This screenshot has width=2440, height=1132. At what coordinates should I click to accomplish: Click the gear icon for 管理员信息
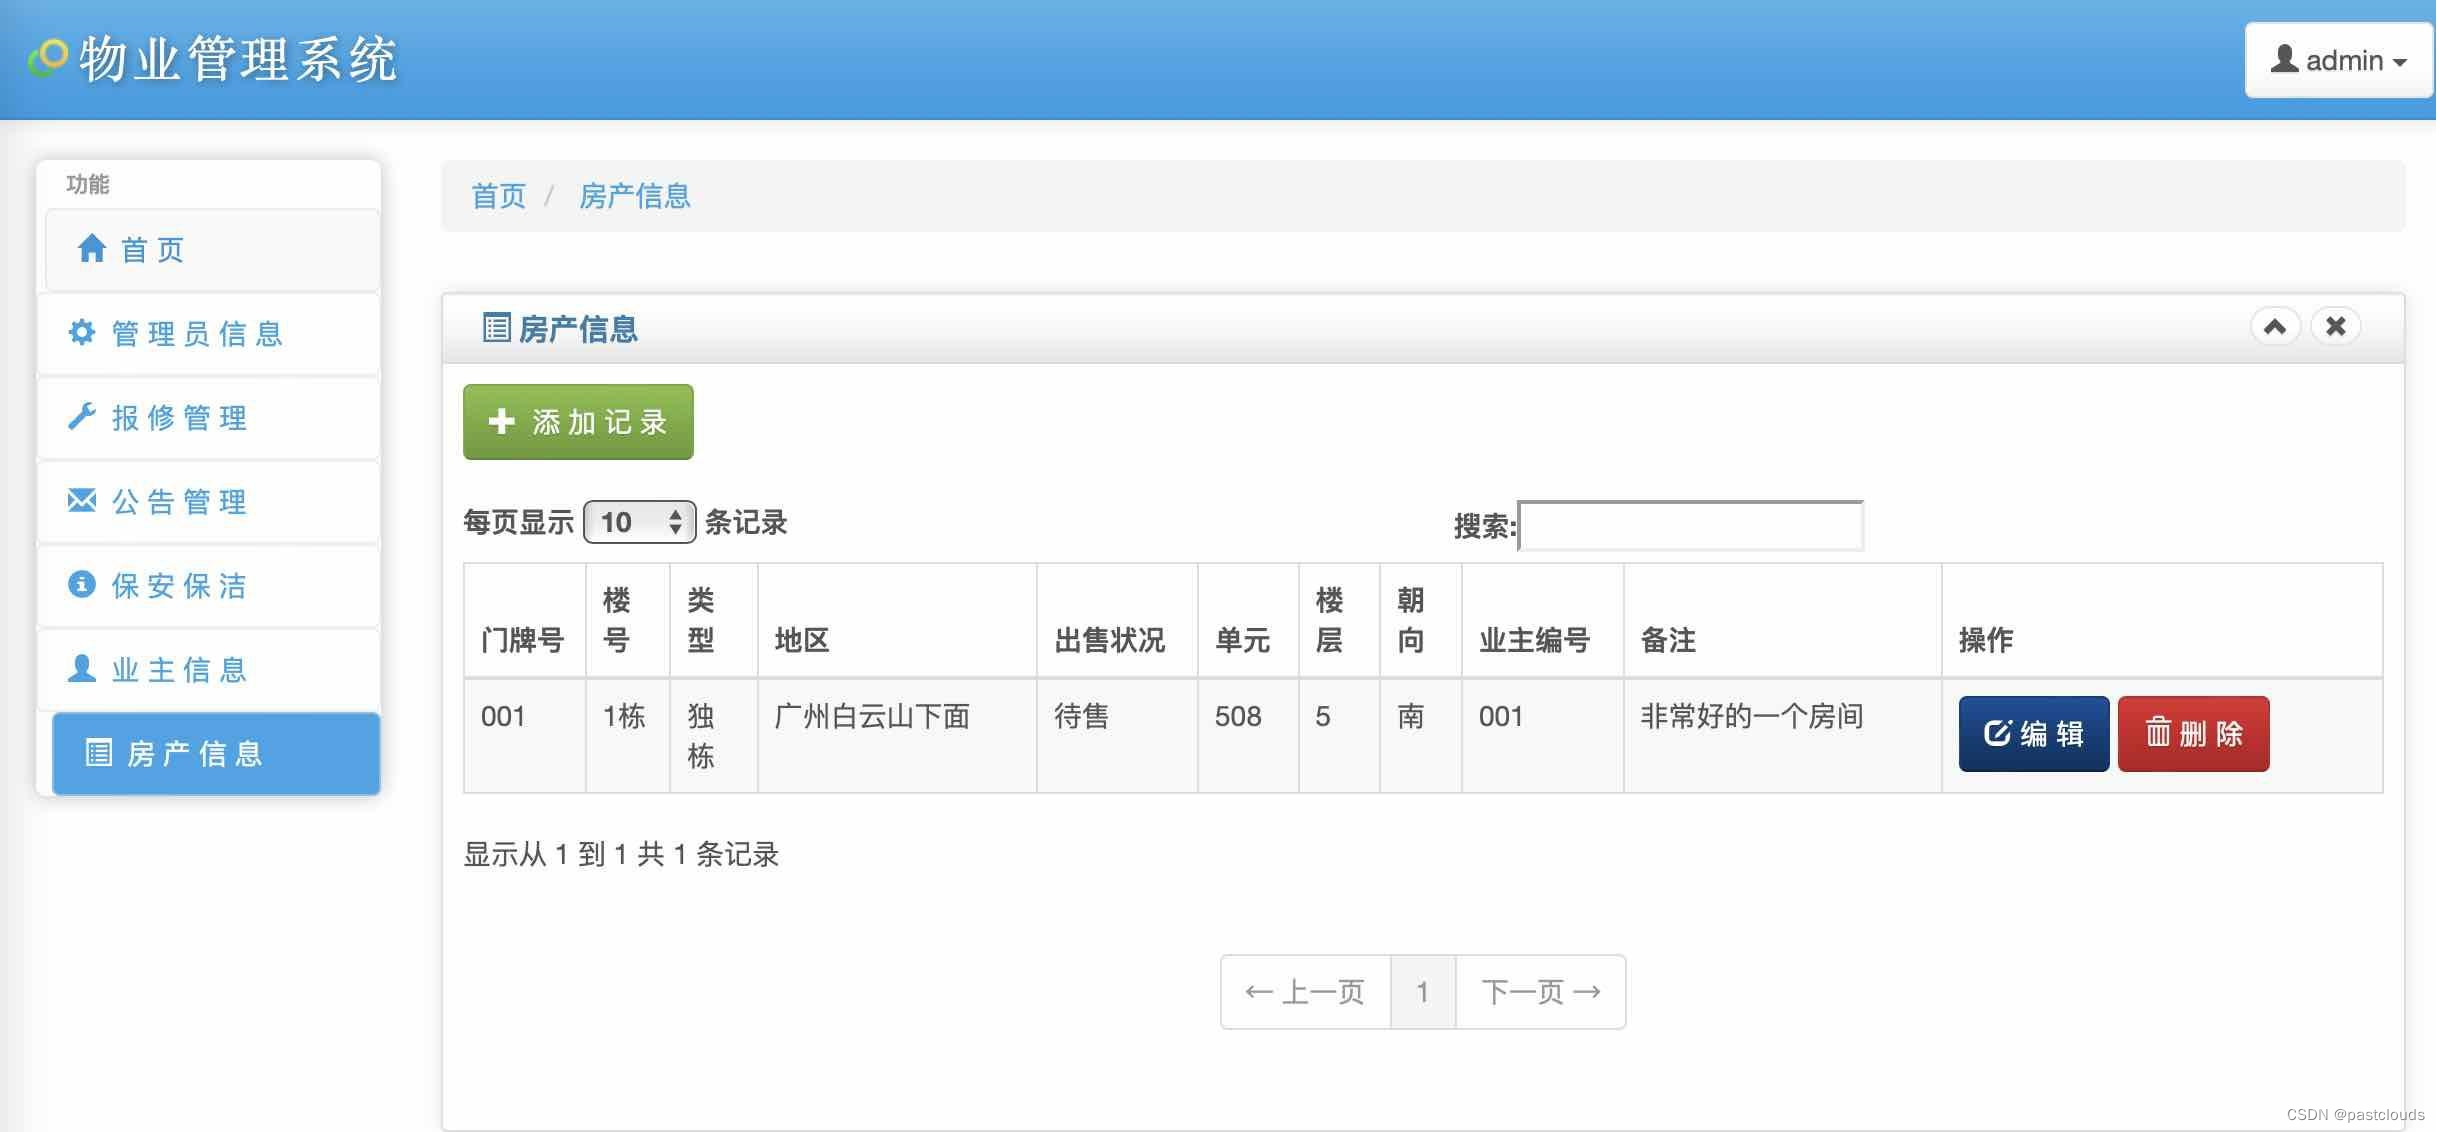[x=82, y=332]
